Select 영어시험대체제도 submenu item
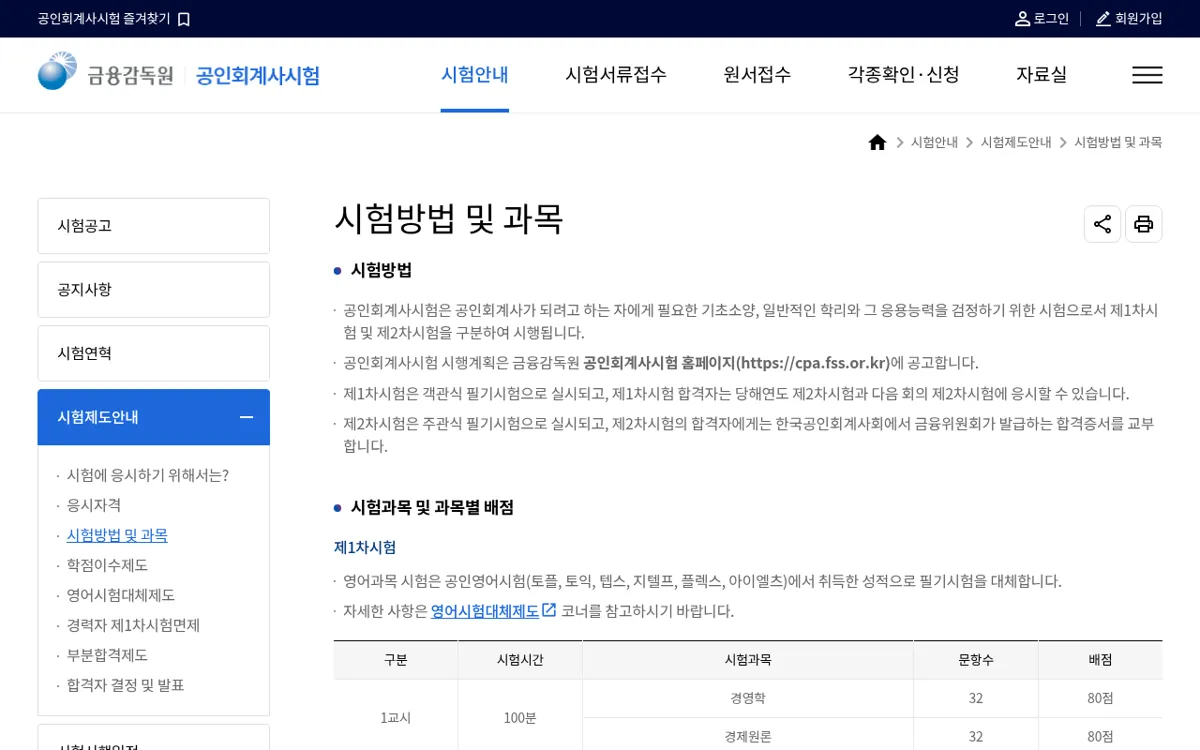The height and width of the screenshot is (750, 1200). coord(121,595)
